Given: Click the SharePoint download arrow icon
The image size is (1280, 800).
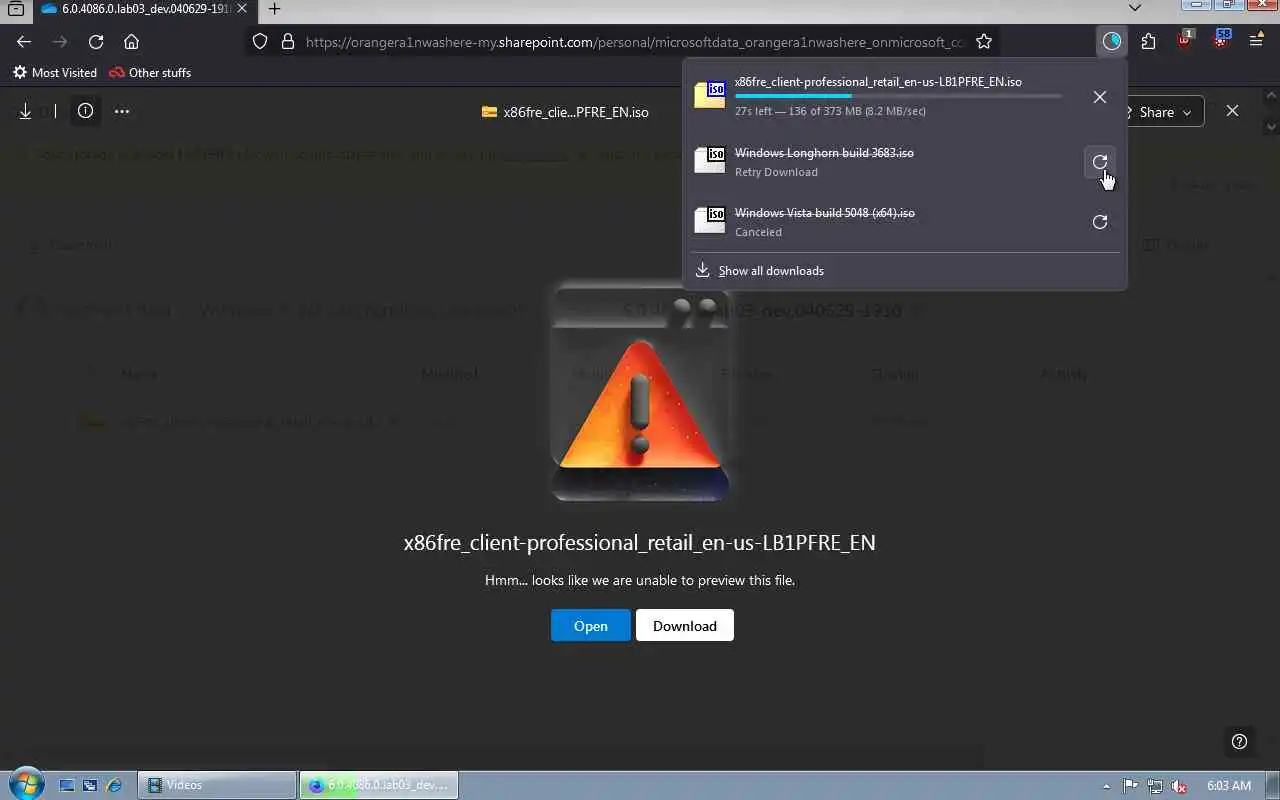Looking at the screenshot, I should tap(26, 111).
